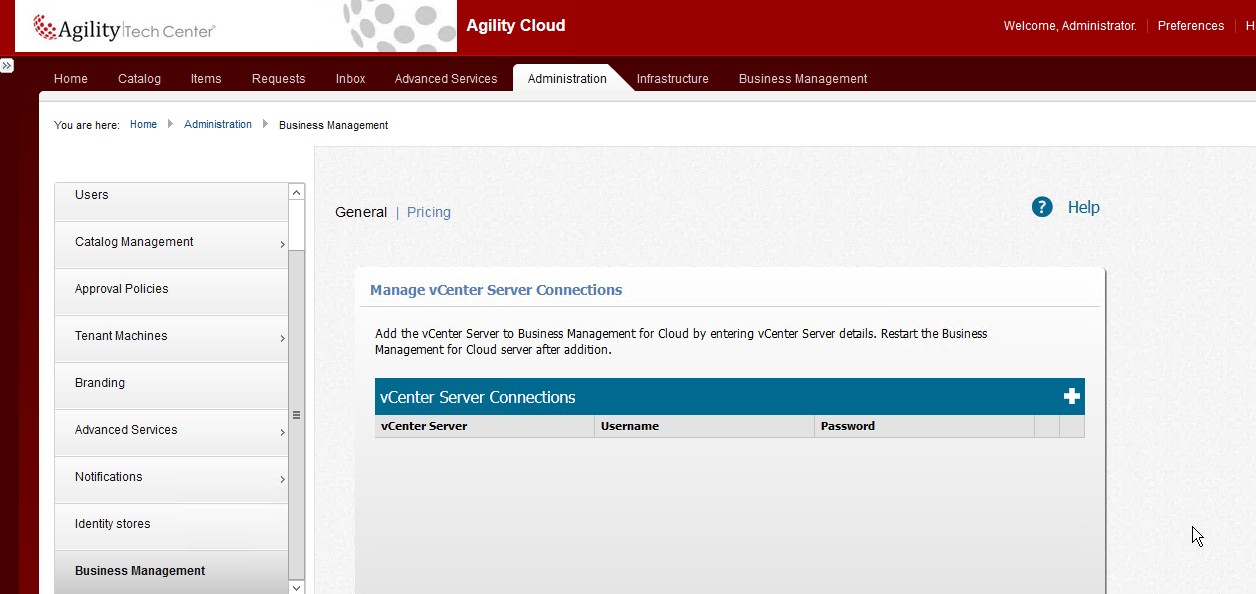Select Identity stores in the sidebar
Image resolution: width=1256 pixels, height=594 pixels.
113,524
